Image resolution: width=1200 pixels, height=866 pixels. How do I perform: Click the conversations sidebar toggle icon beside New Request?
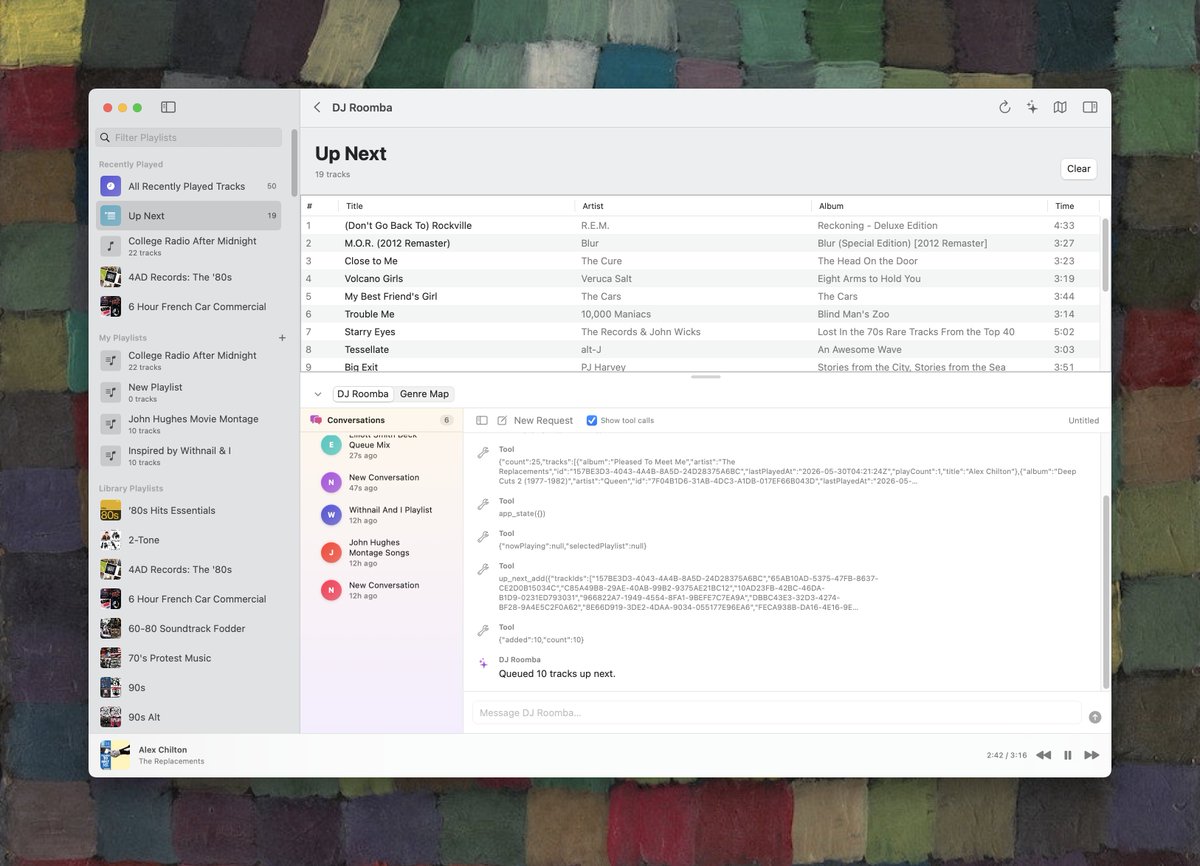click(481, 421)
